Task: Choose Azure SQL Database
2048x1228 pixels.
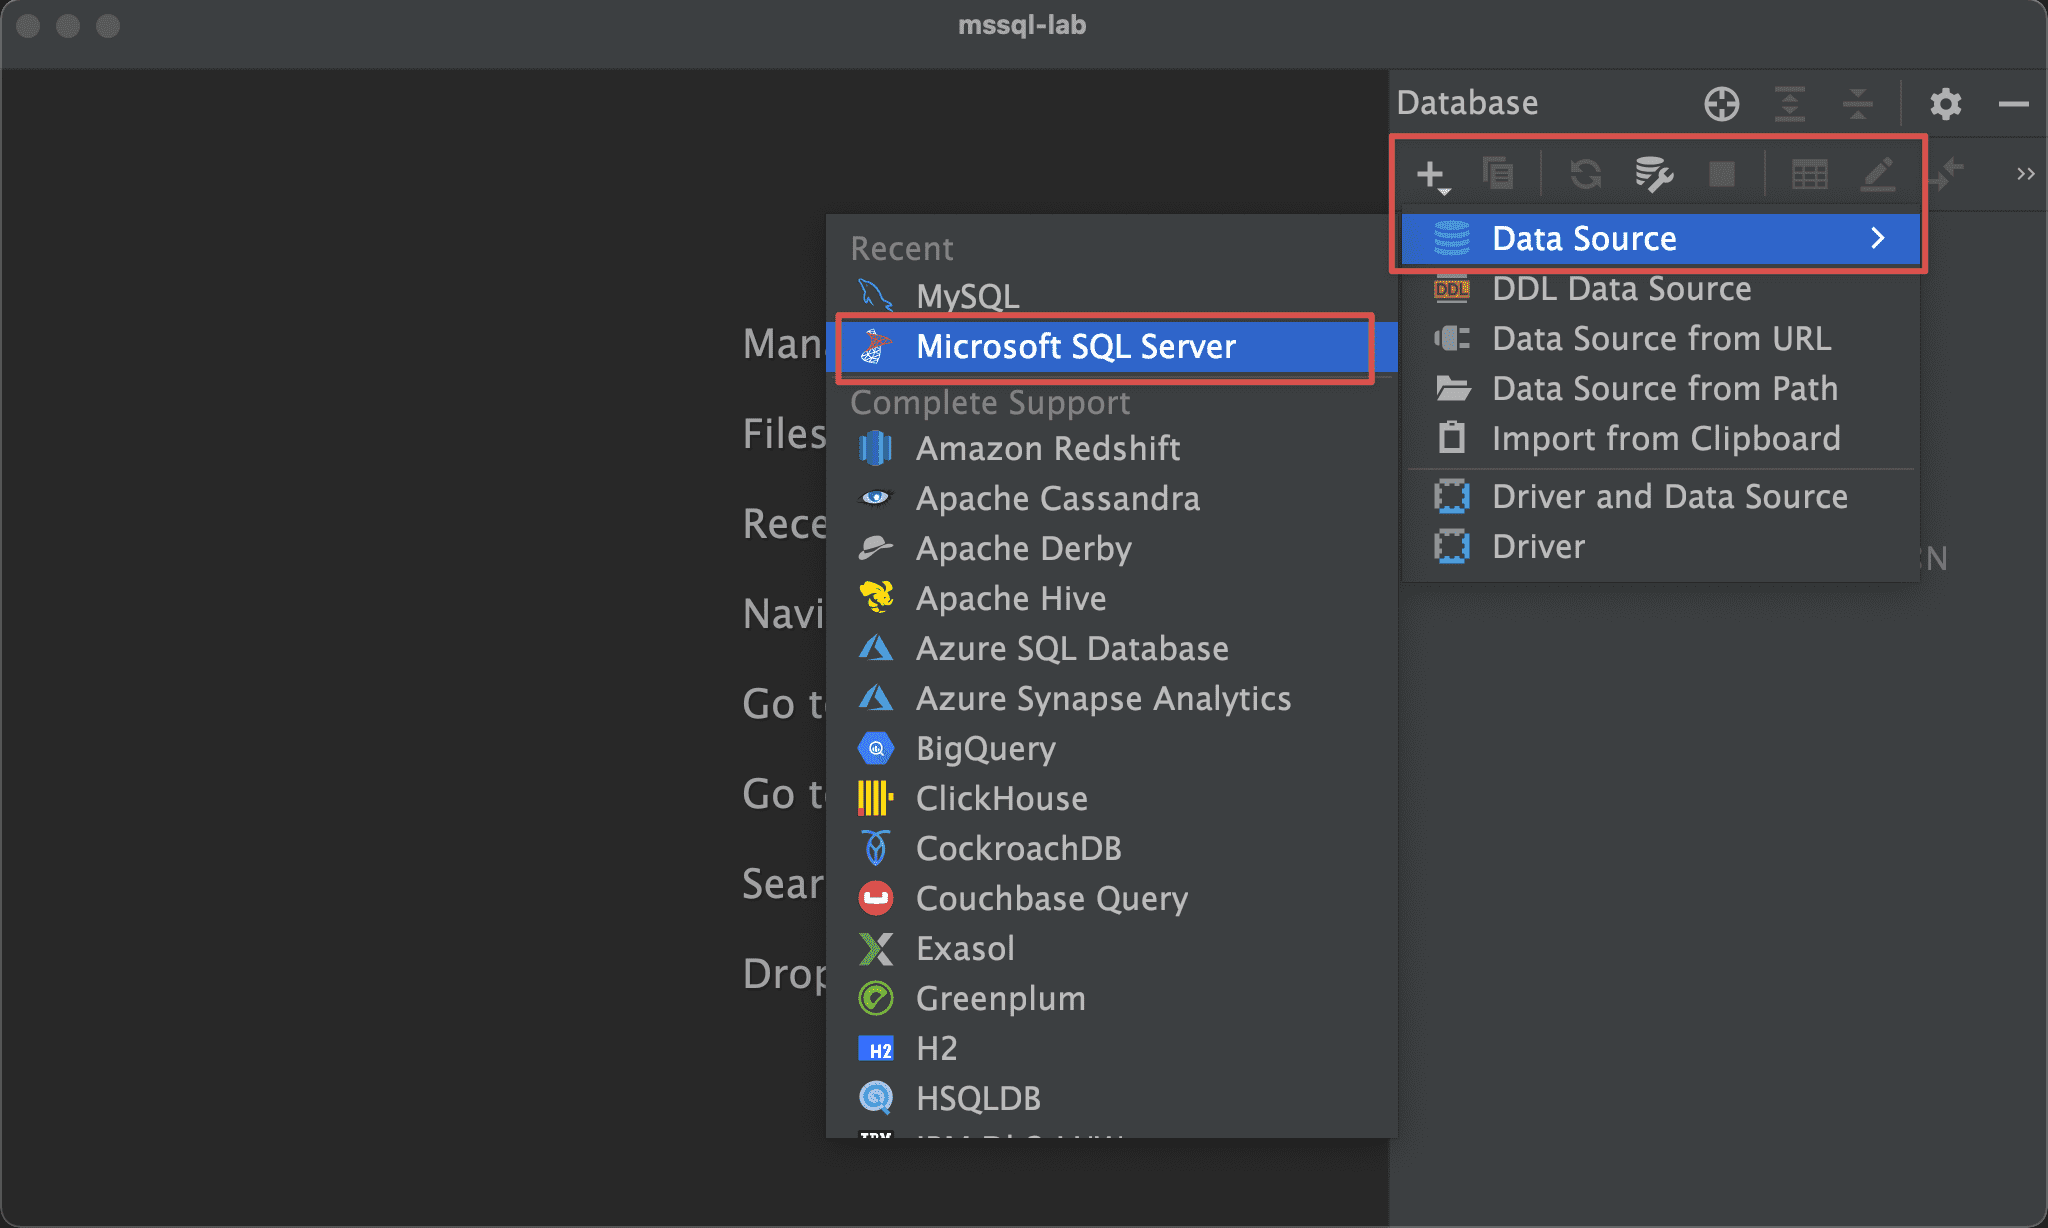Action: point(1112,649)
